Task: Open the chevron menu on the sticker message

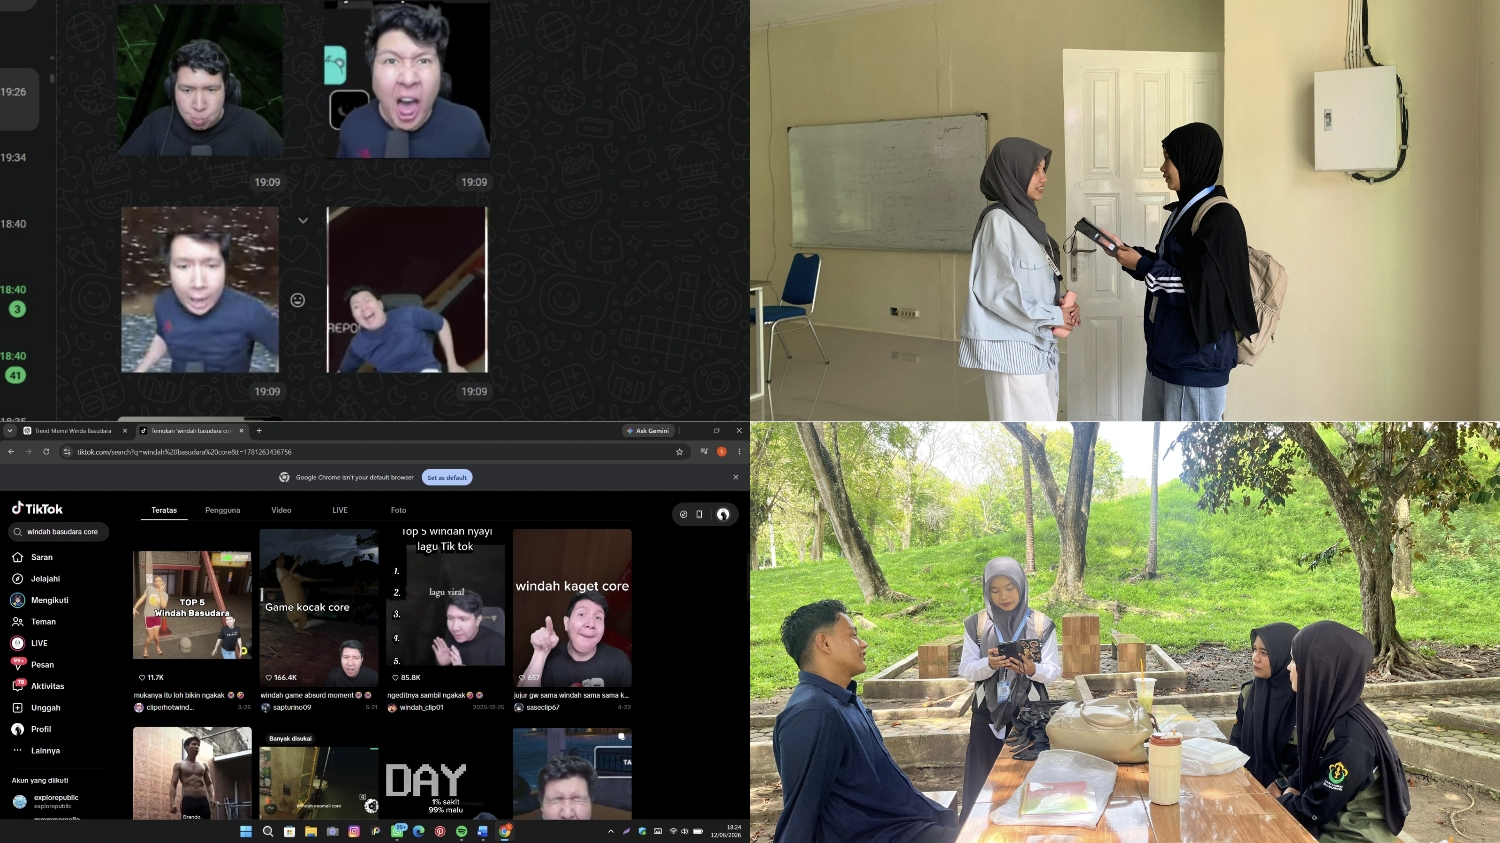Action: [x=303, y=220]
